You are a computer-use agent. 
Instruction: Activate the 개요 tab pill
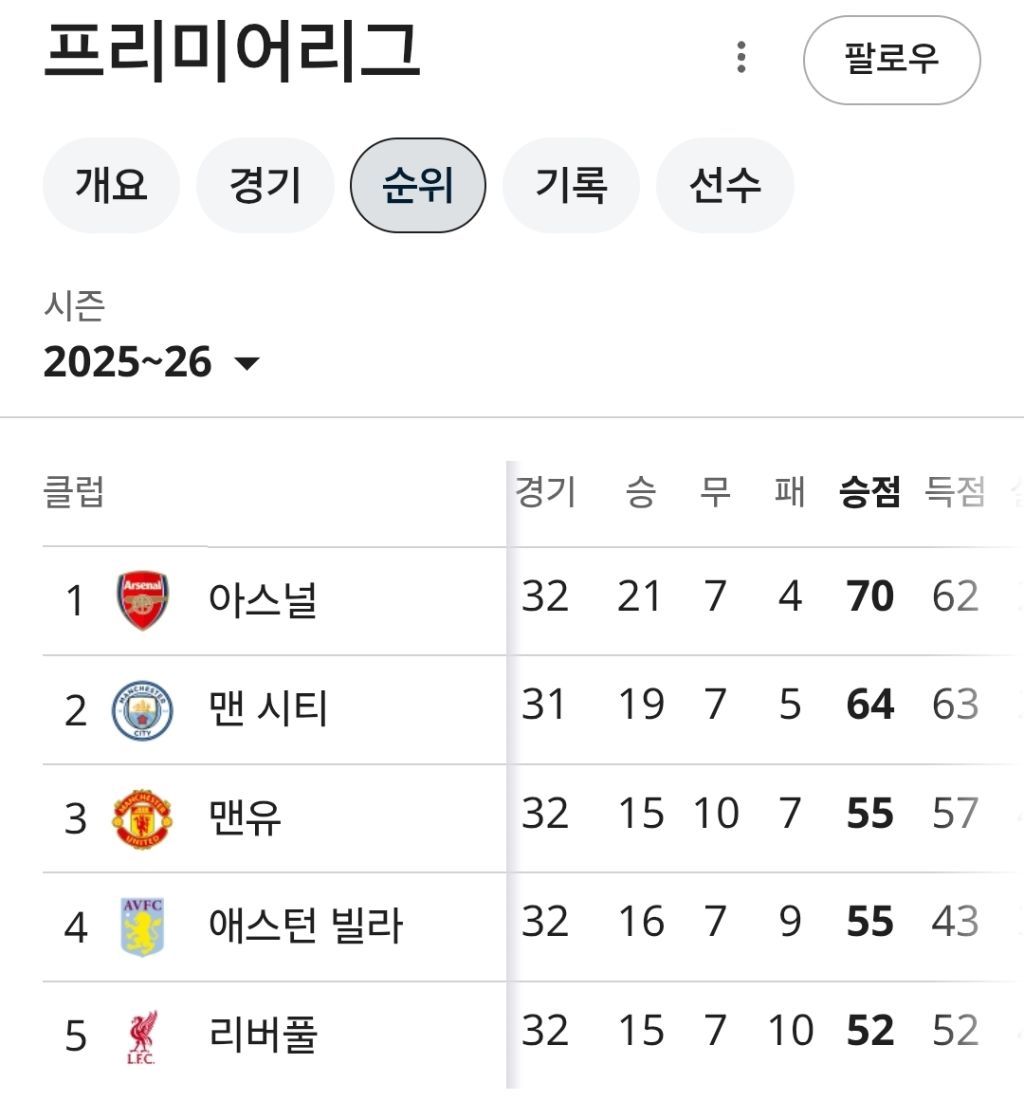[x=111, y=185]
